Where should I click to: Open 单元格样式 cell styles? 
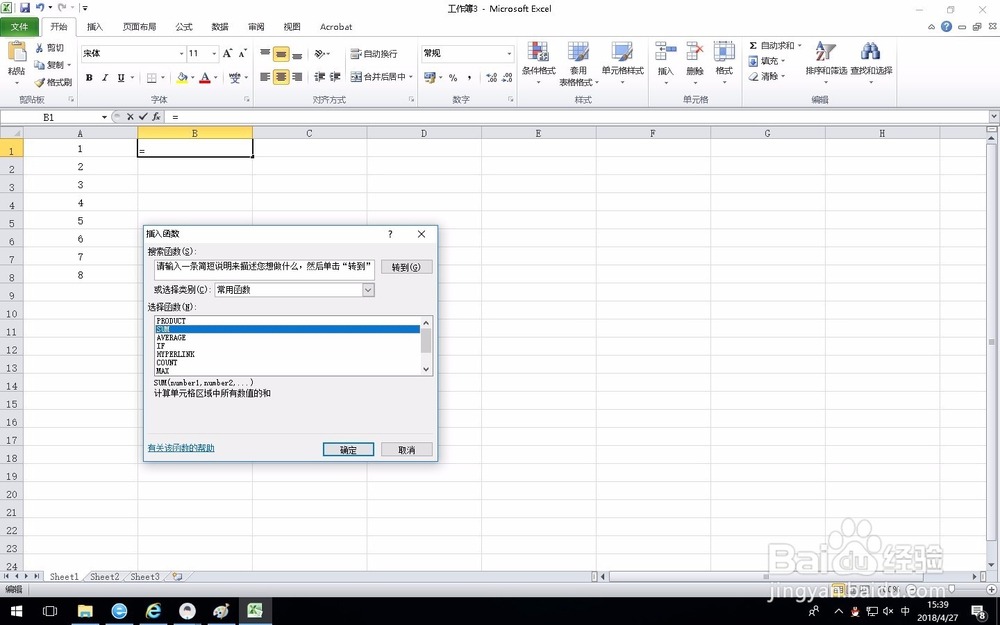(x=622, y=64)
